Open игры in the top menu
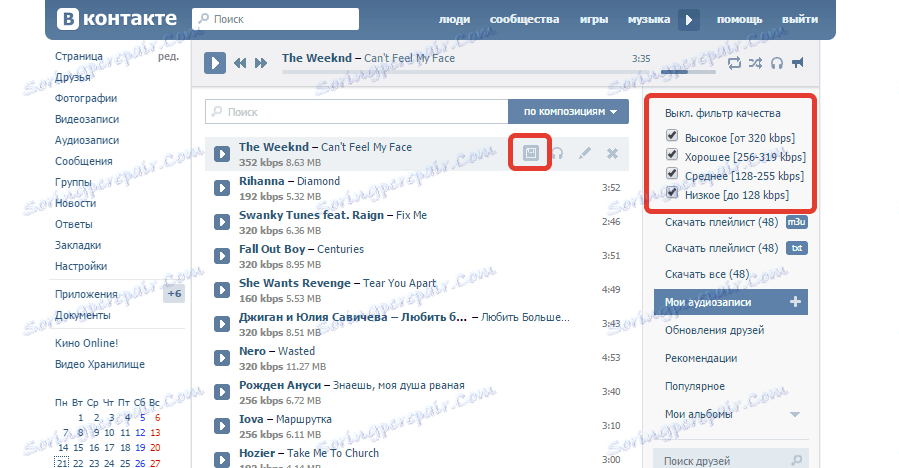899x468 pixels. [x=593, y=20]
